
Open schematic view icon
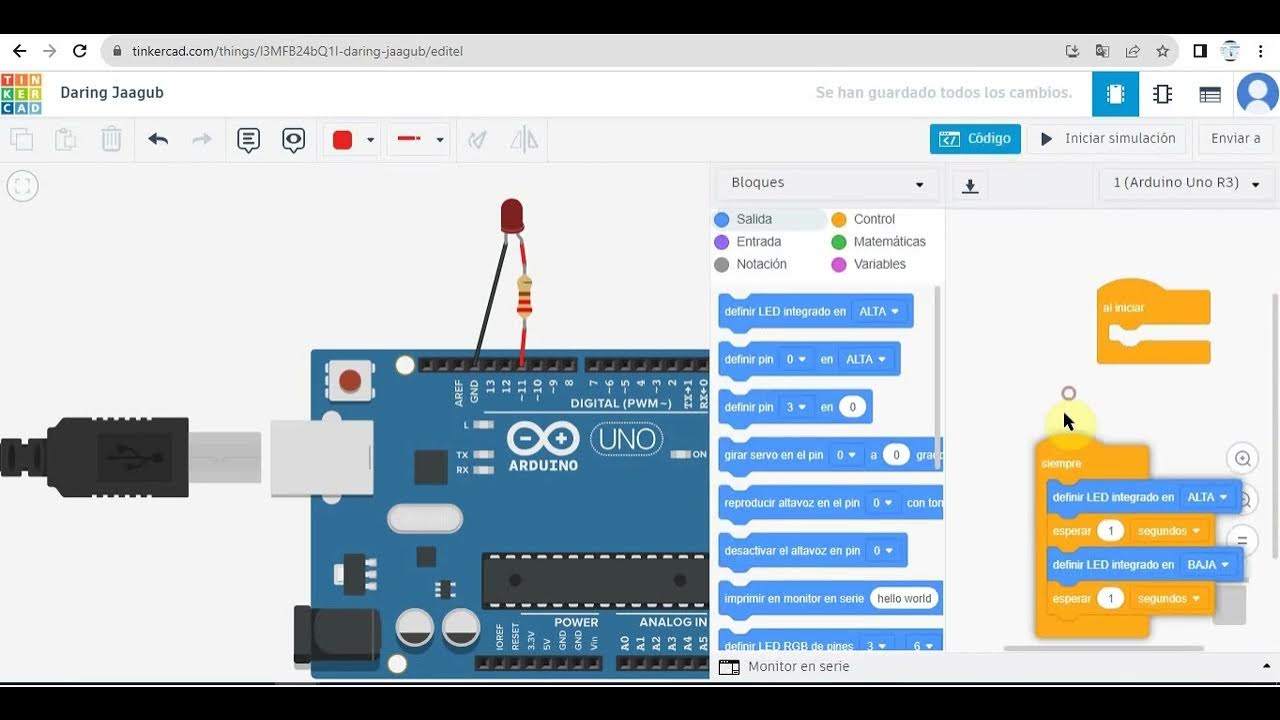(1162, 94)
